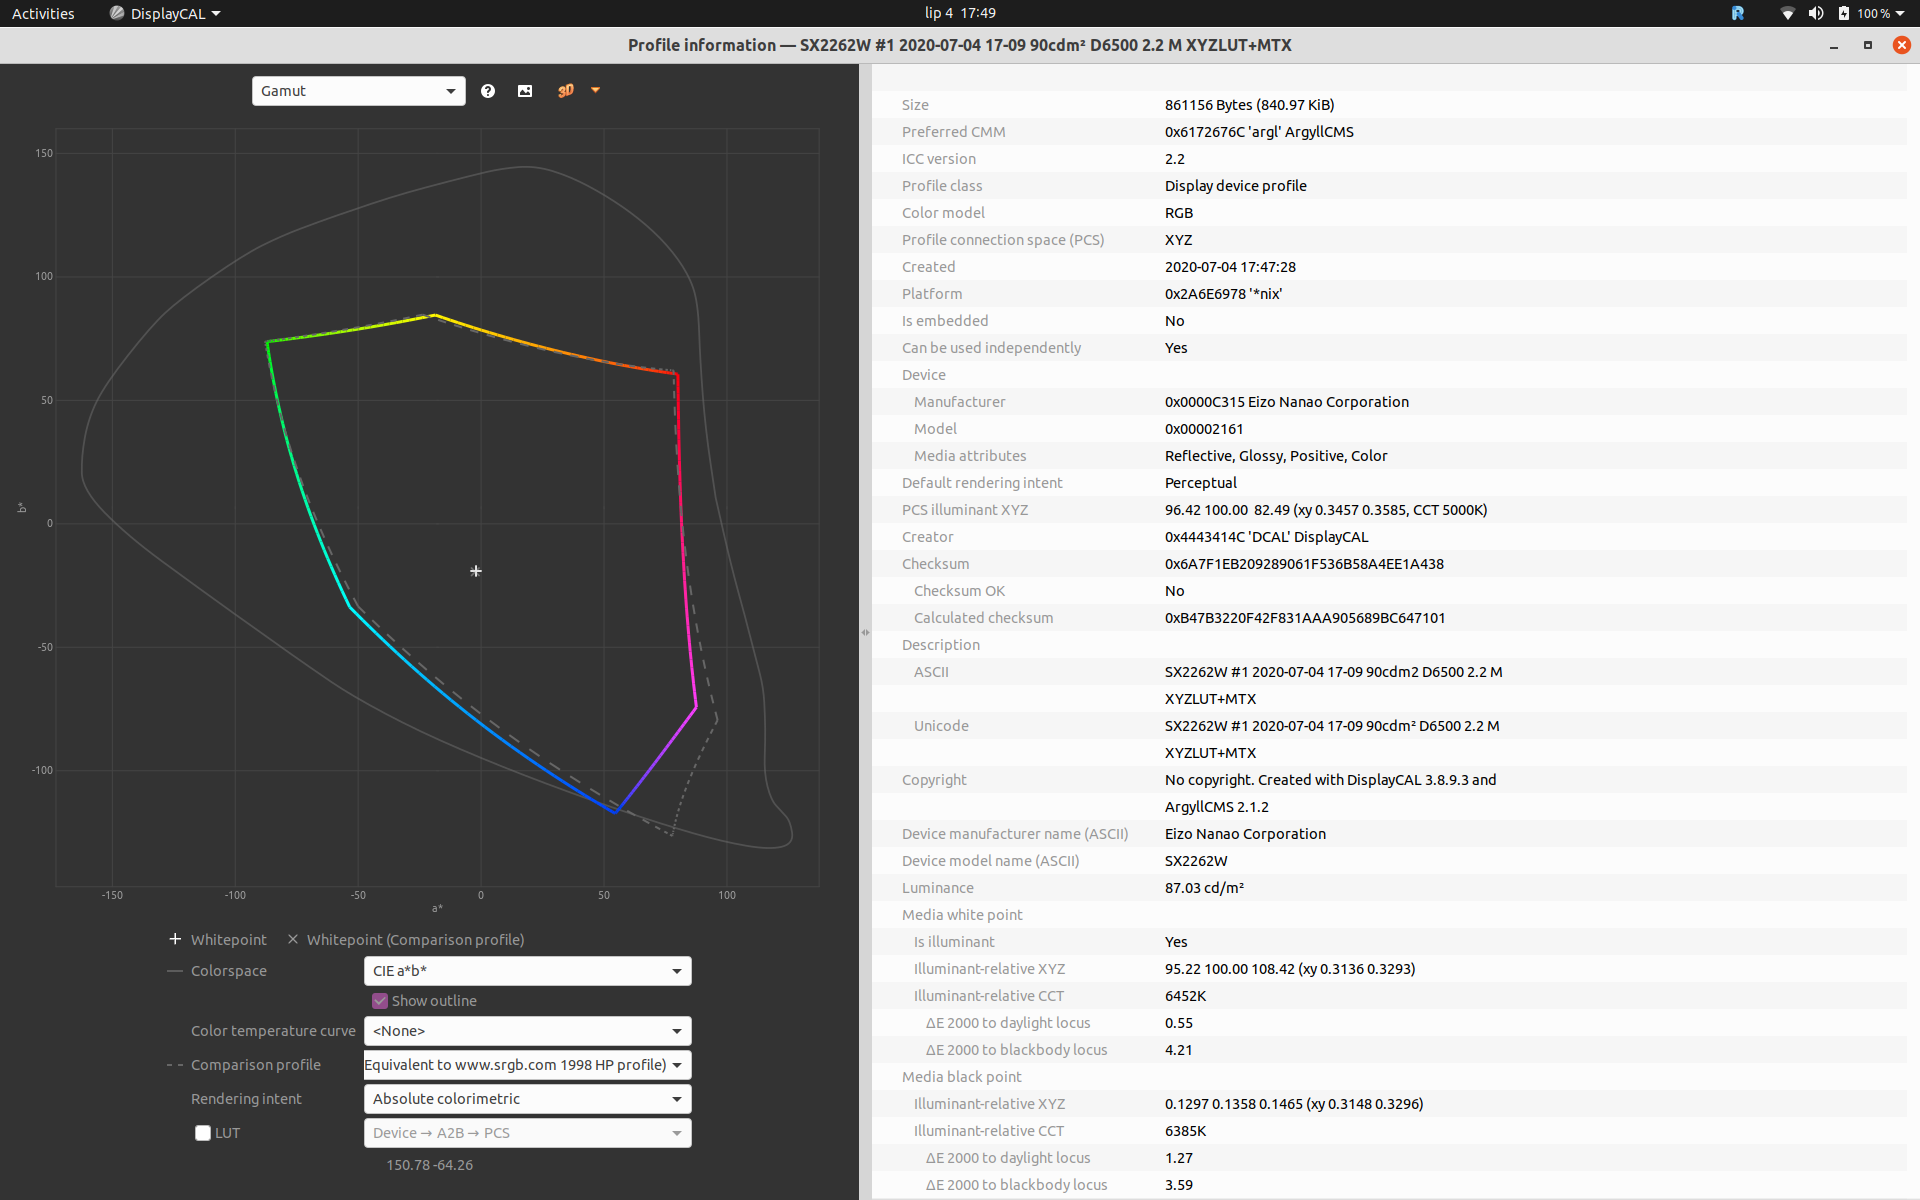Uncheck the Show outline checkbox
Viewport: 1920px width, 1200px height.
(380, 1001)
